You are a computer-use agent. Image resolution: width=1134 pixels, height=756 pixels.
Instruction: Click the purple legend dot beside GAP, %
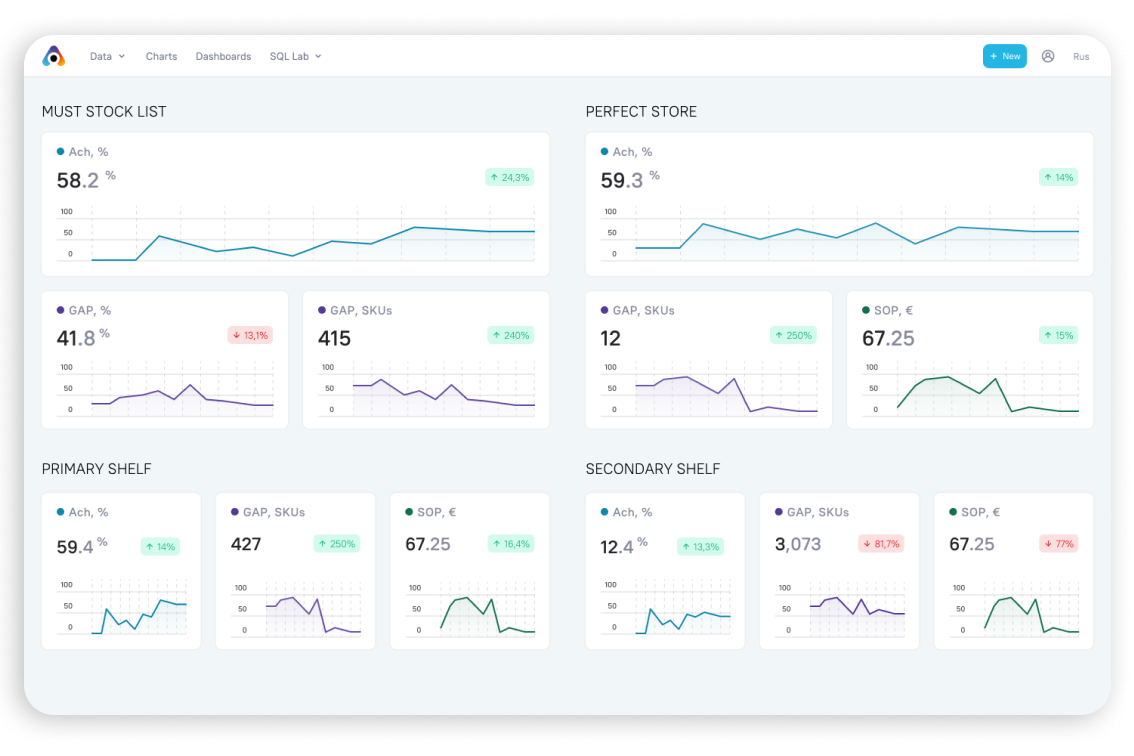click(60, 310)
